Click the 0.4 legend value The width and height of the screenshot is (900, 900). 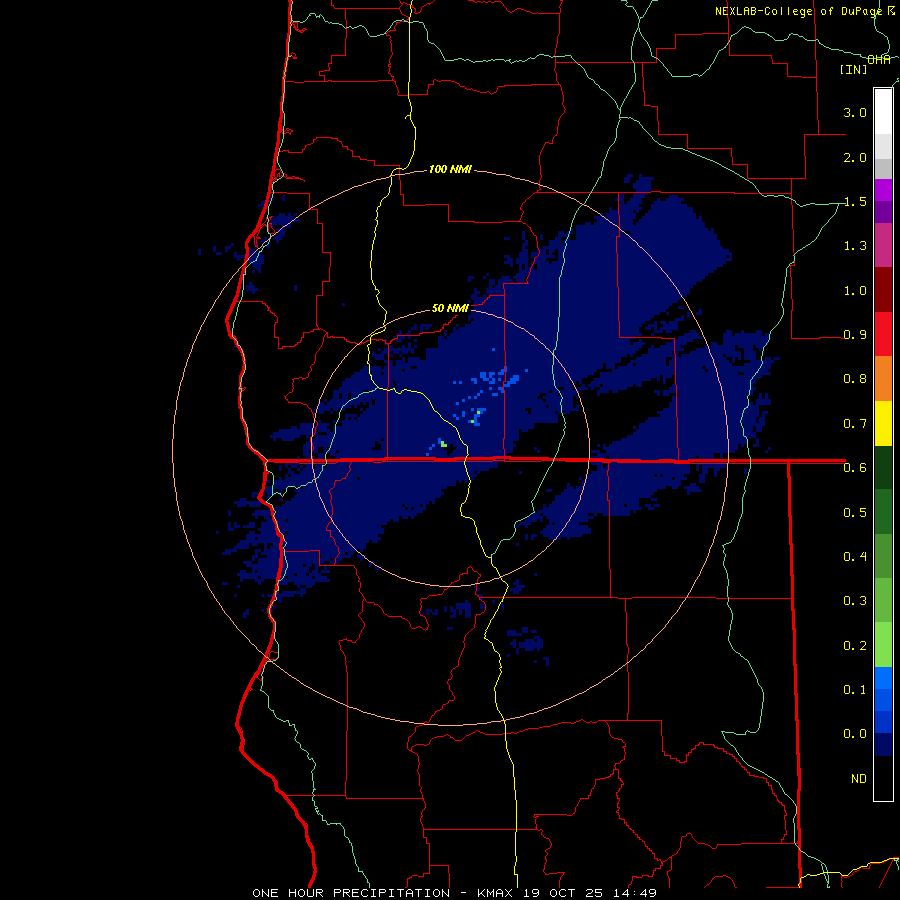coord(855,556)
